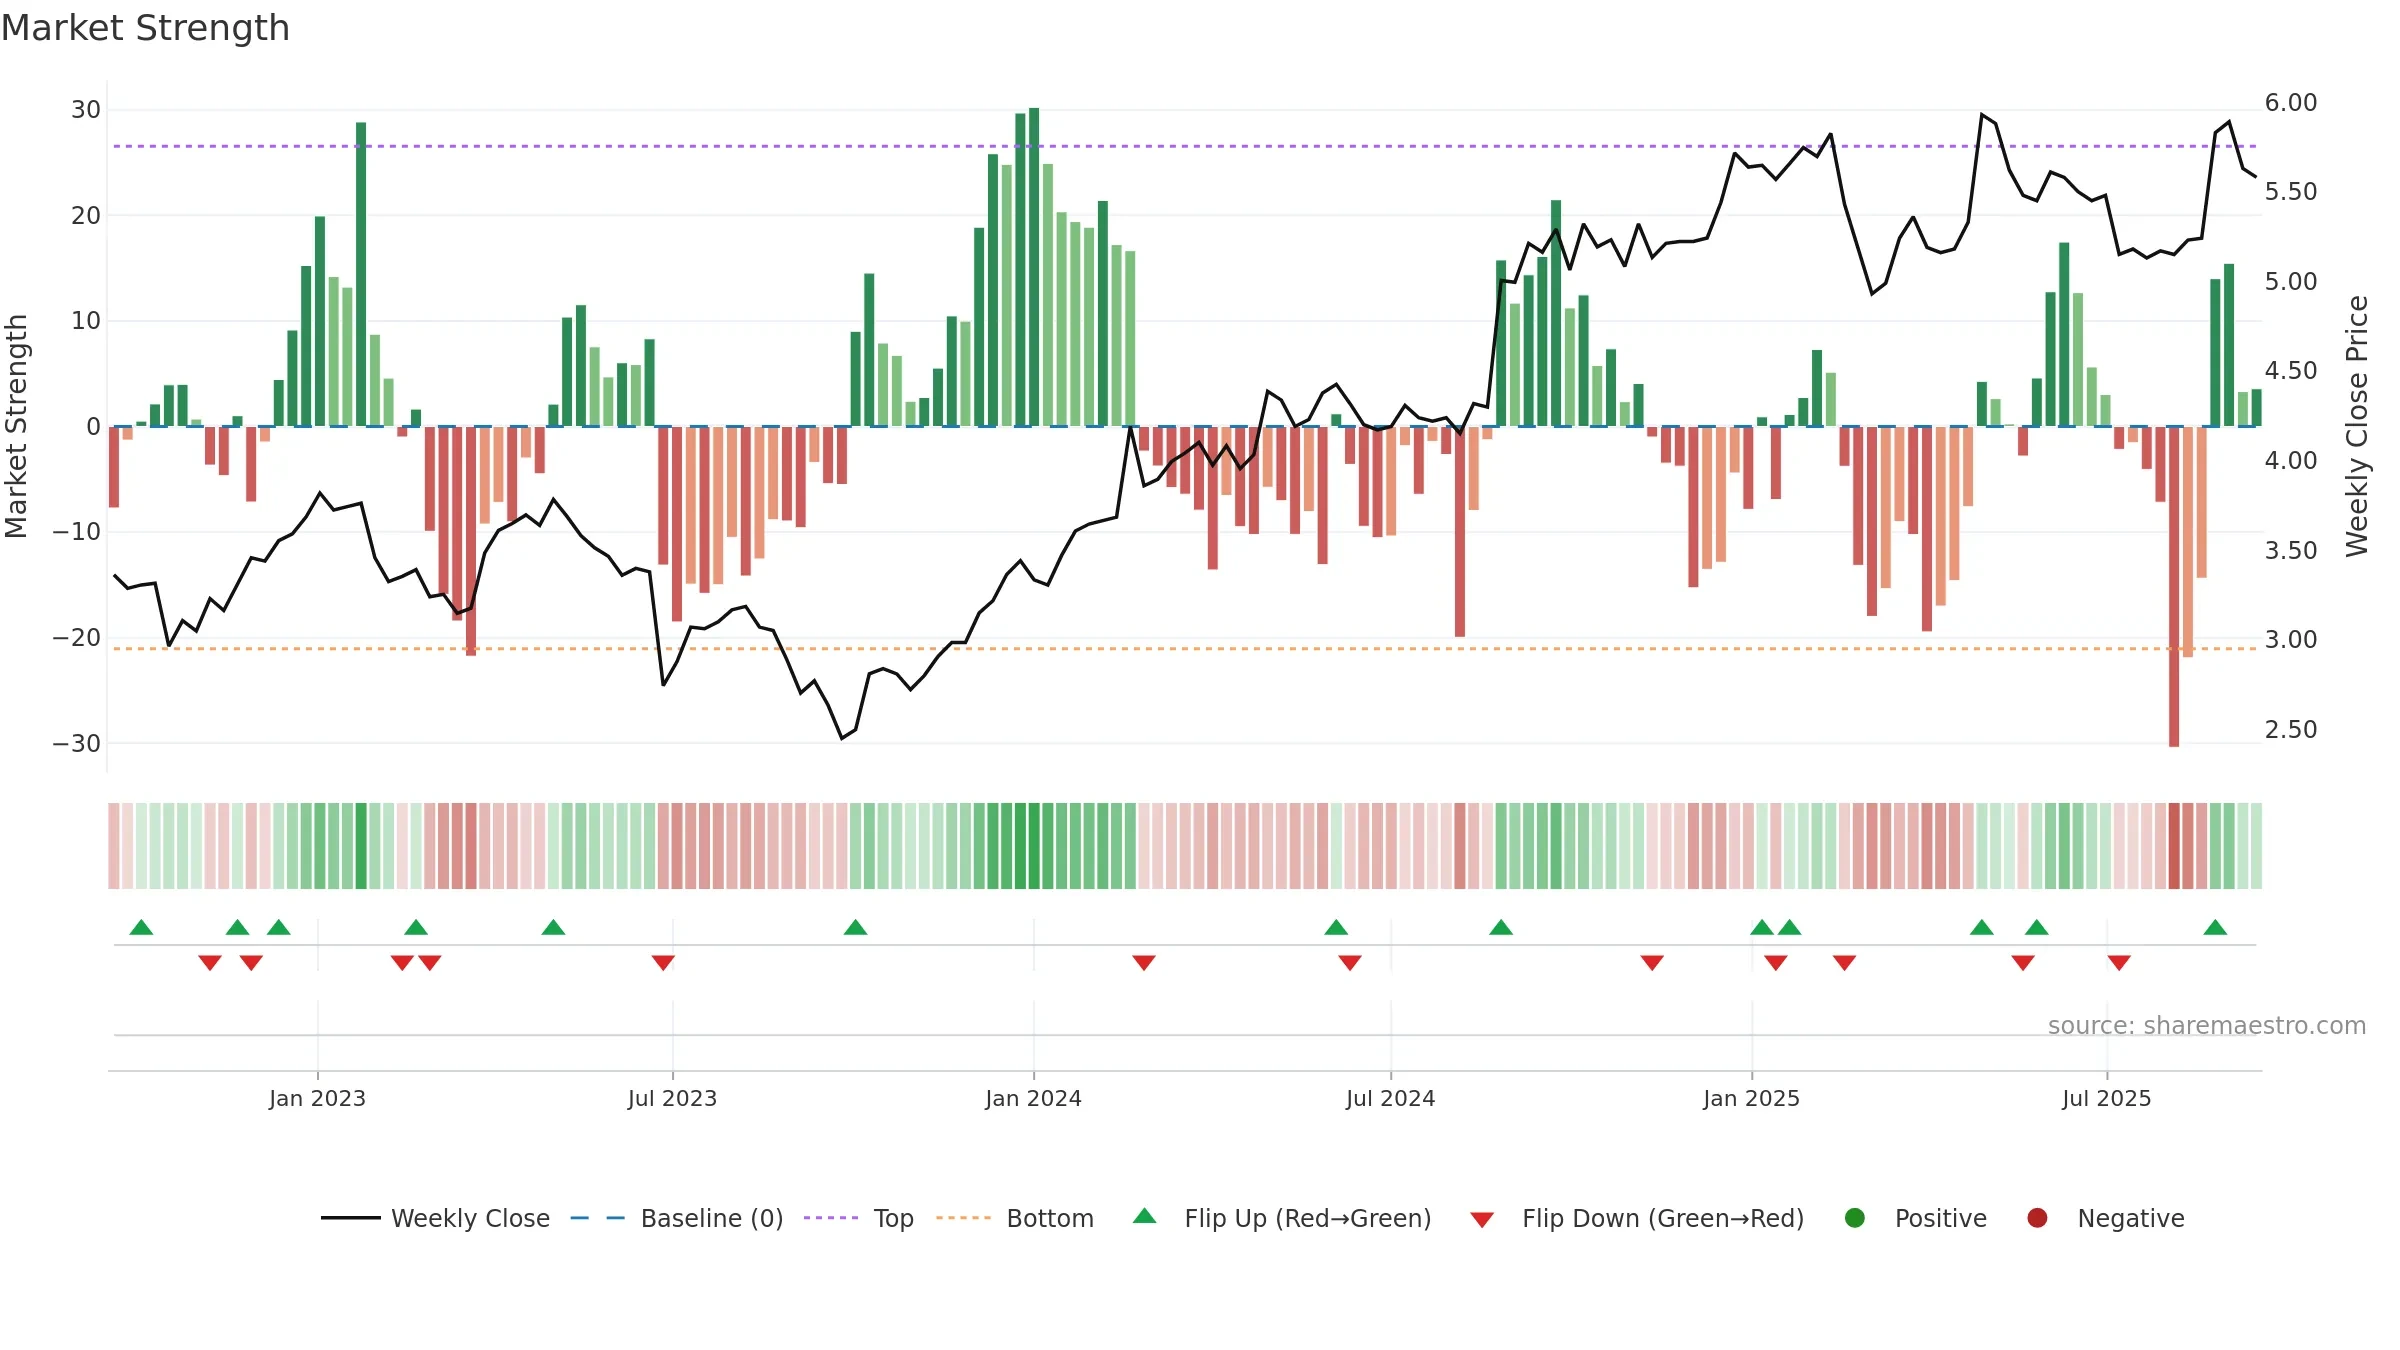
Task: Click the Jan 2023 x-axis label
Action: (x=317, y=1098)
